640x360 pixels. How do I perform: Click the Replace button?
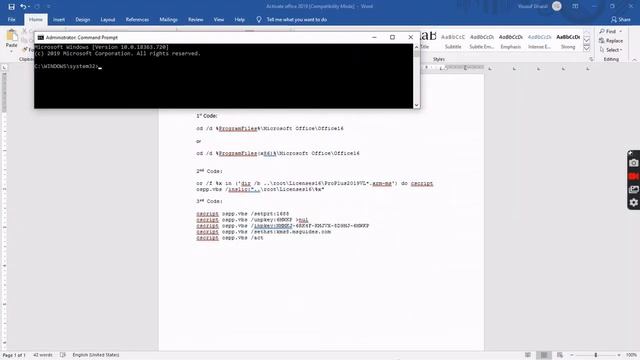click(611, 41)
